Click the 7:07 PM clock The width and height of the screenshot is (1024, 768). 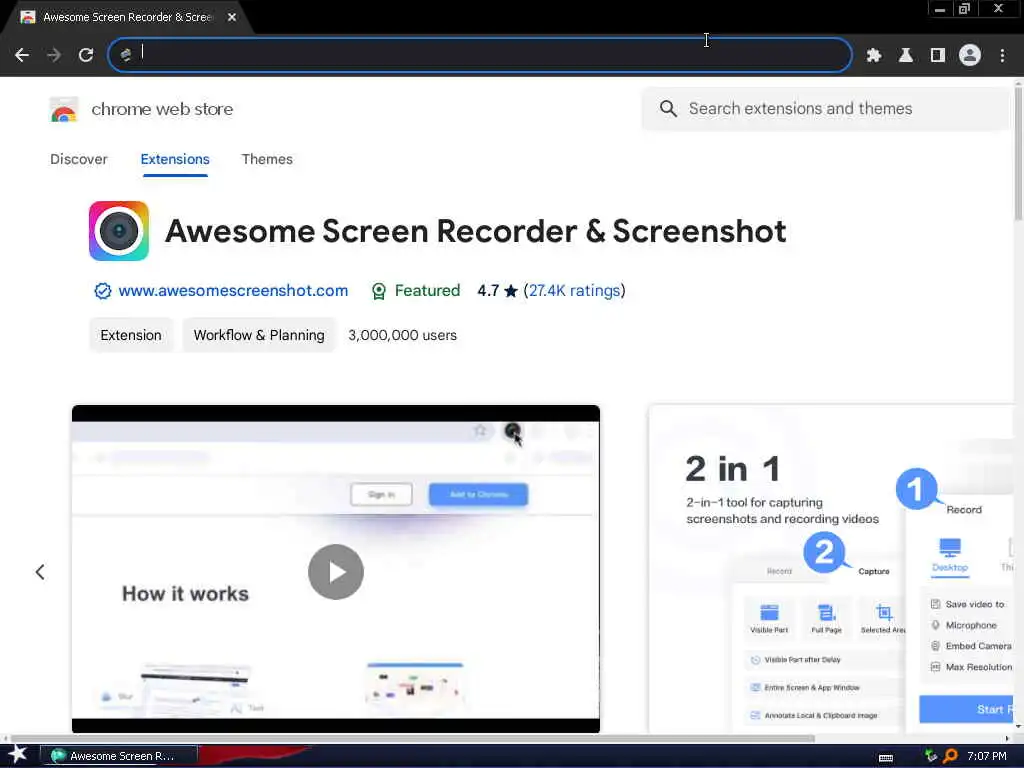987,756
